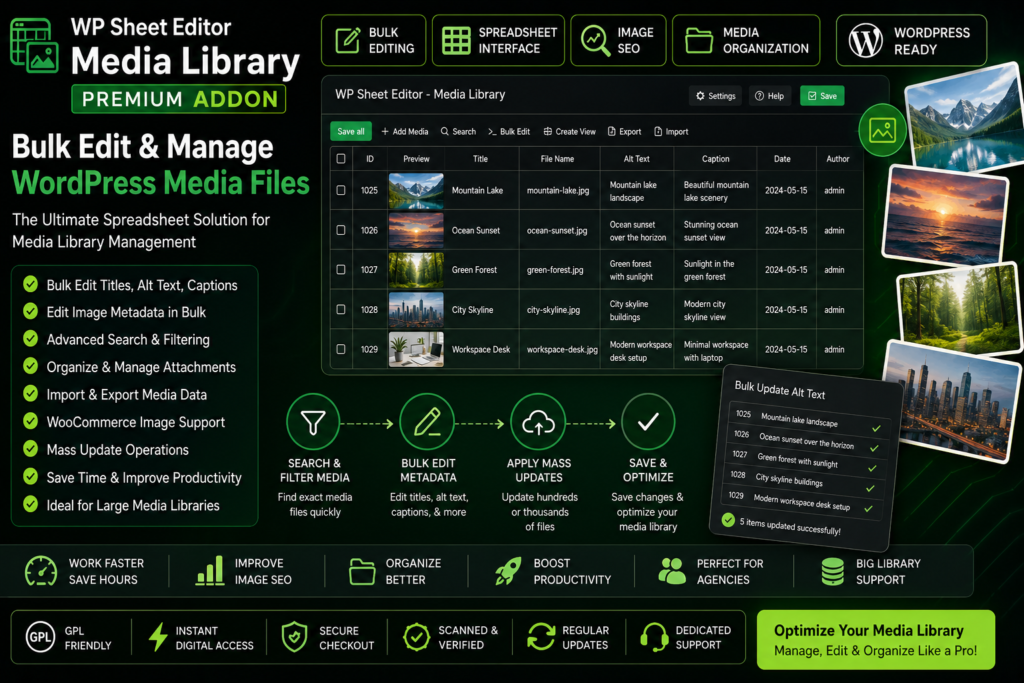Image resolution: width=1024 pixels, height=683 pixels.
Task: Click Export in the toolbar
Action: coord(624,131)
